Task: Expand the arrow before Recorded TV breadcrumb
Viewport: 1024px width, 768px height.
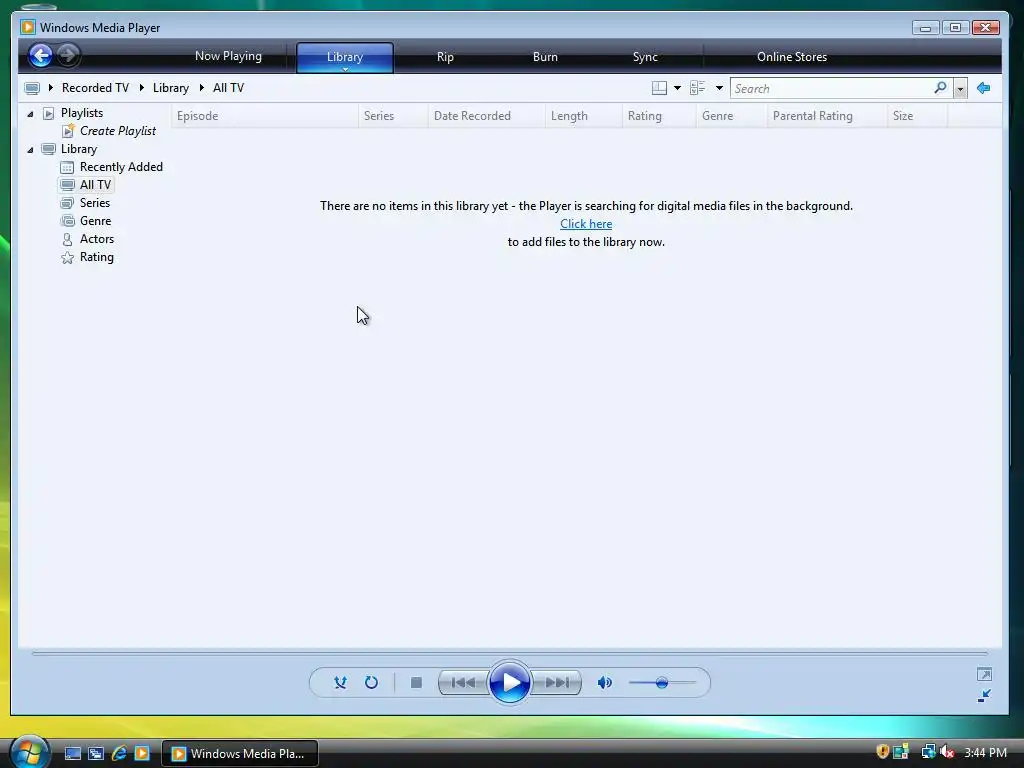Action: point(50,88)
